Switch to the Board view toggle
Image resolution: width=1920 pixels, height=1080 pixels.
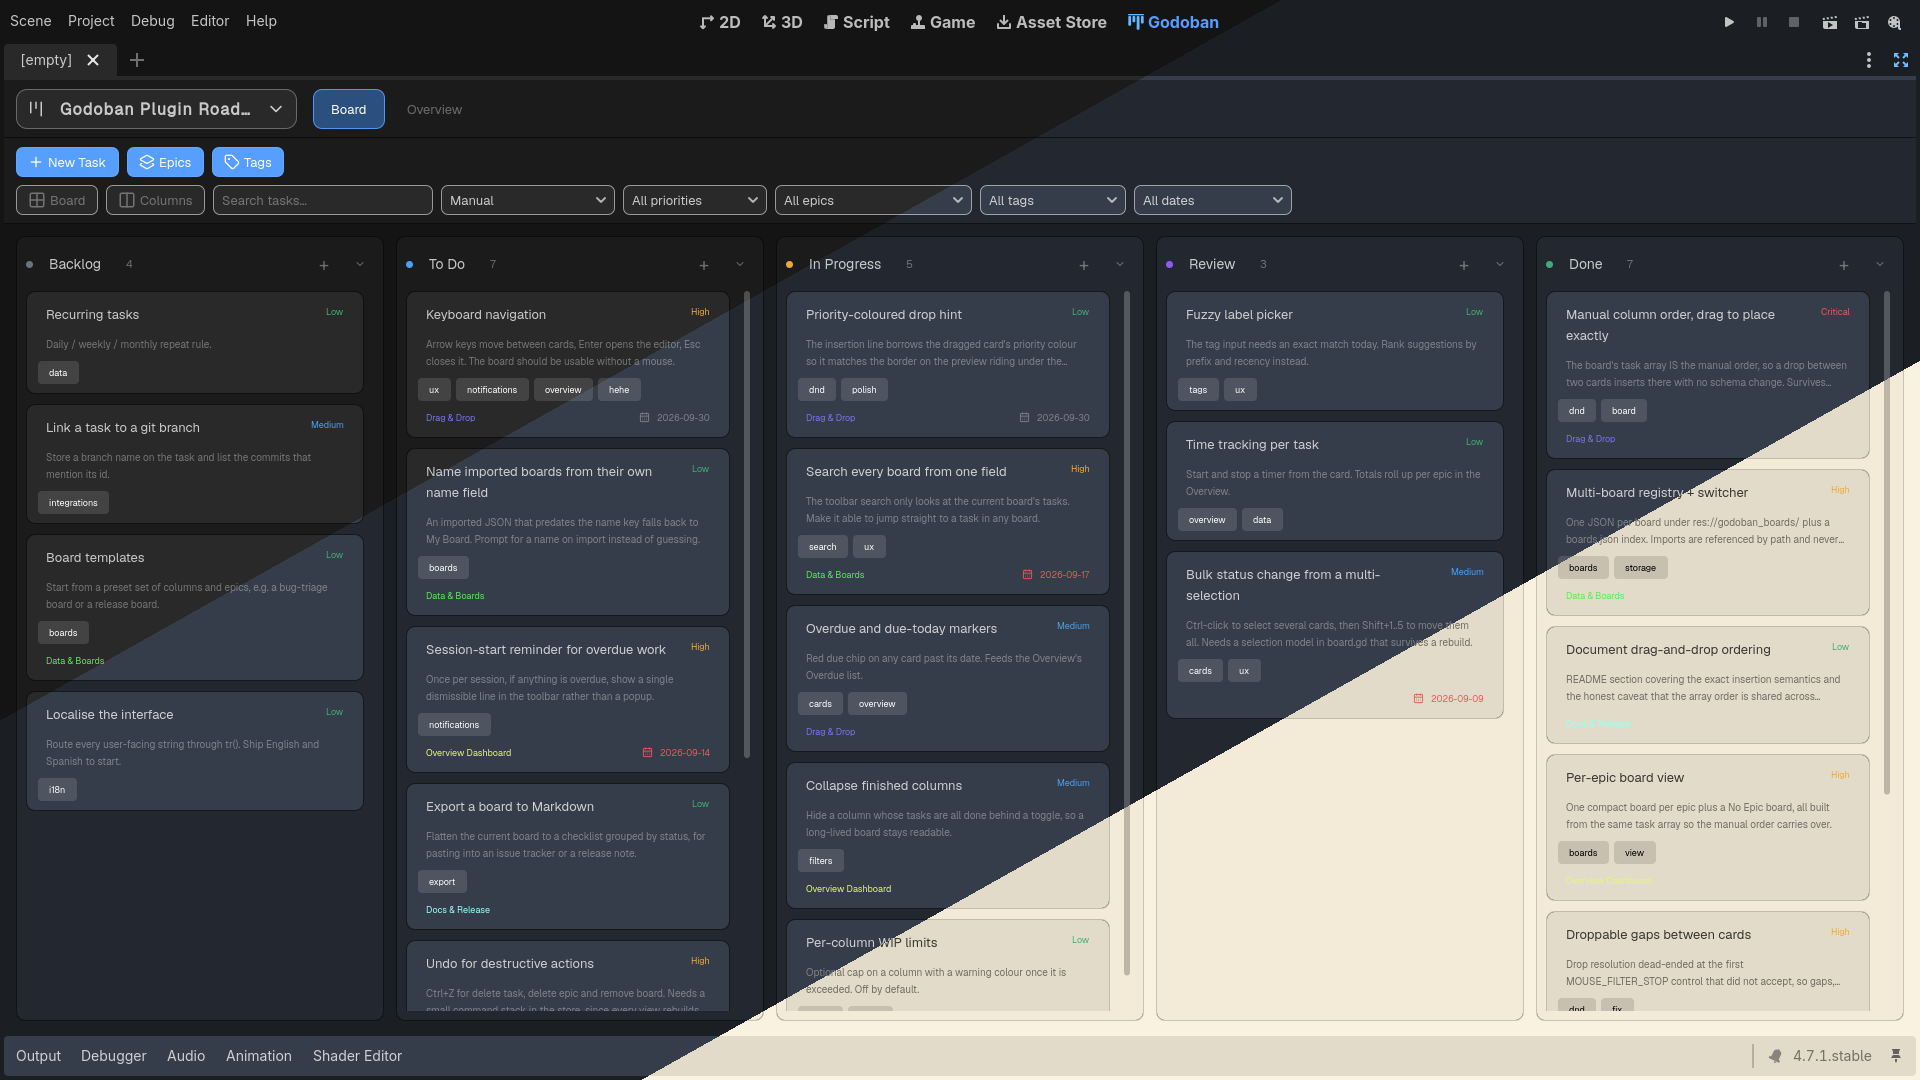57,200
